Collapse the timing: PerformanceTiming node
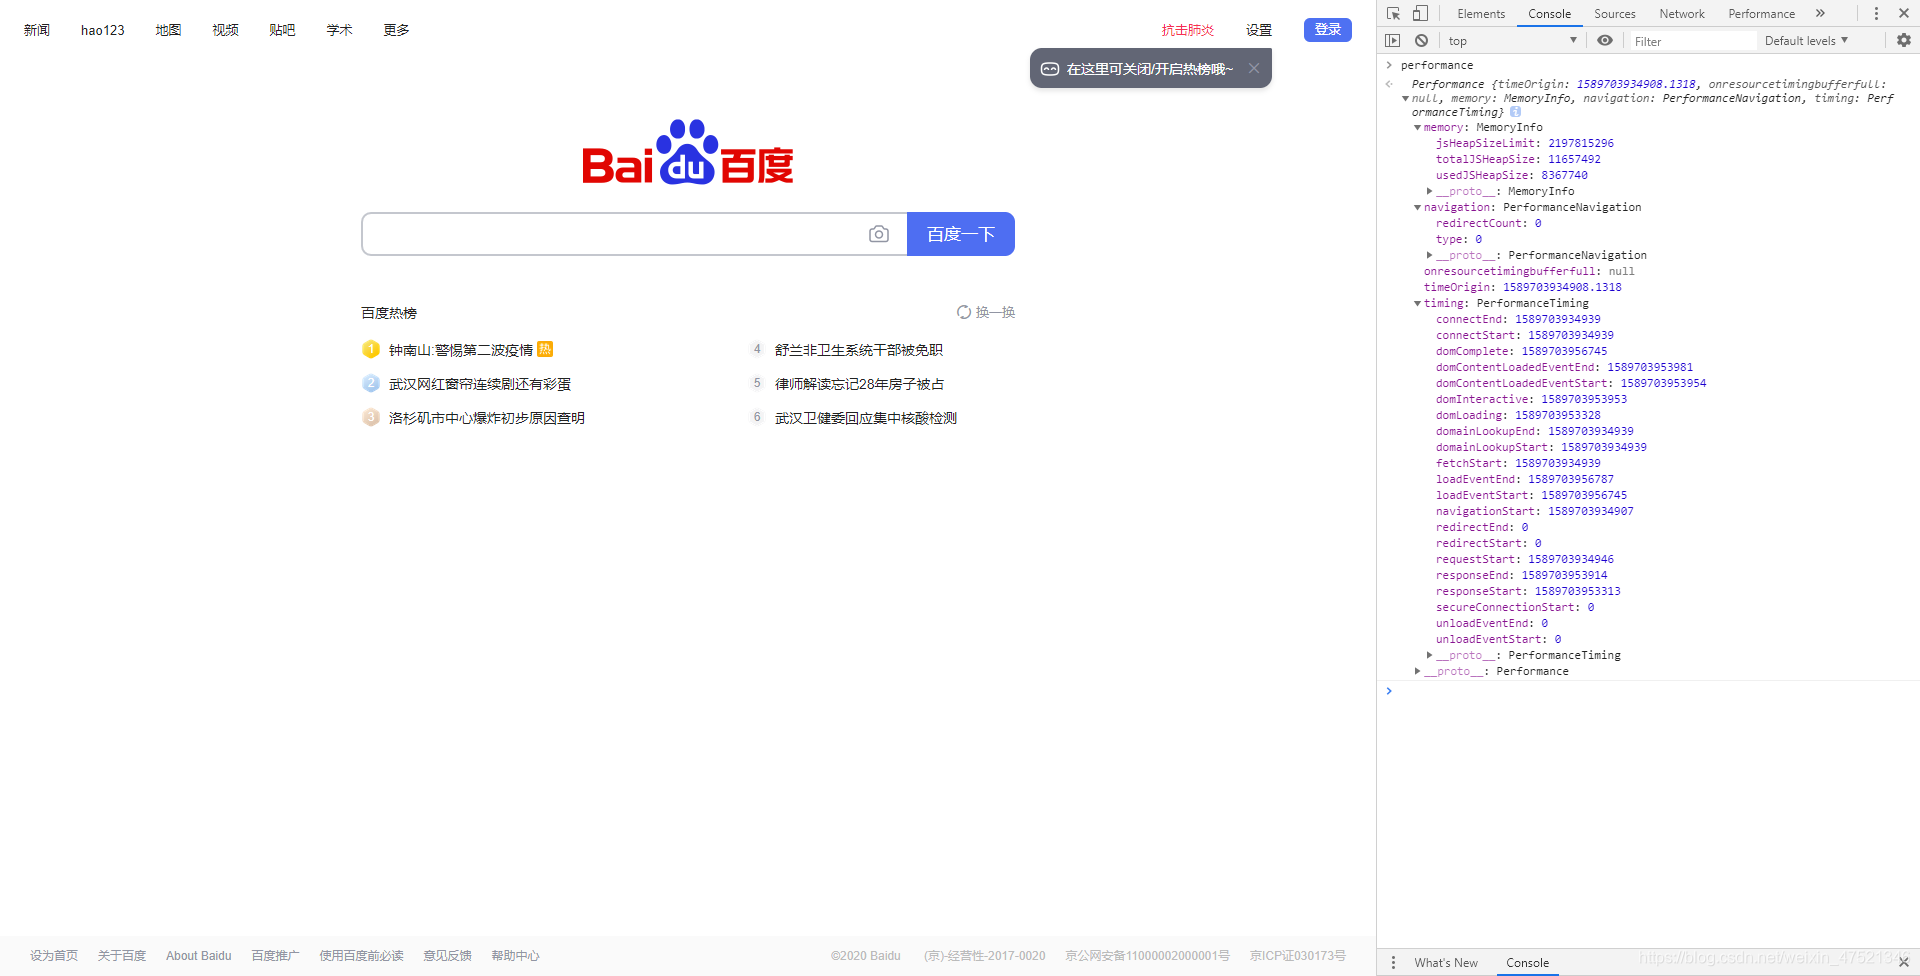 click(x=1417, y=304)
